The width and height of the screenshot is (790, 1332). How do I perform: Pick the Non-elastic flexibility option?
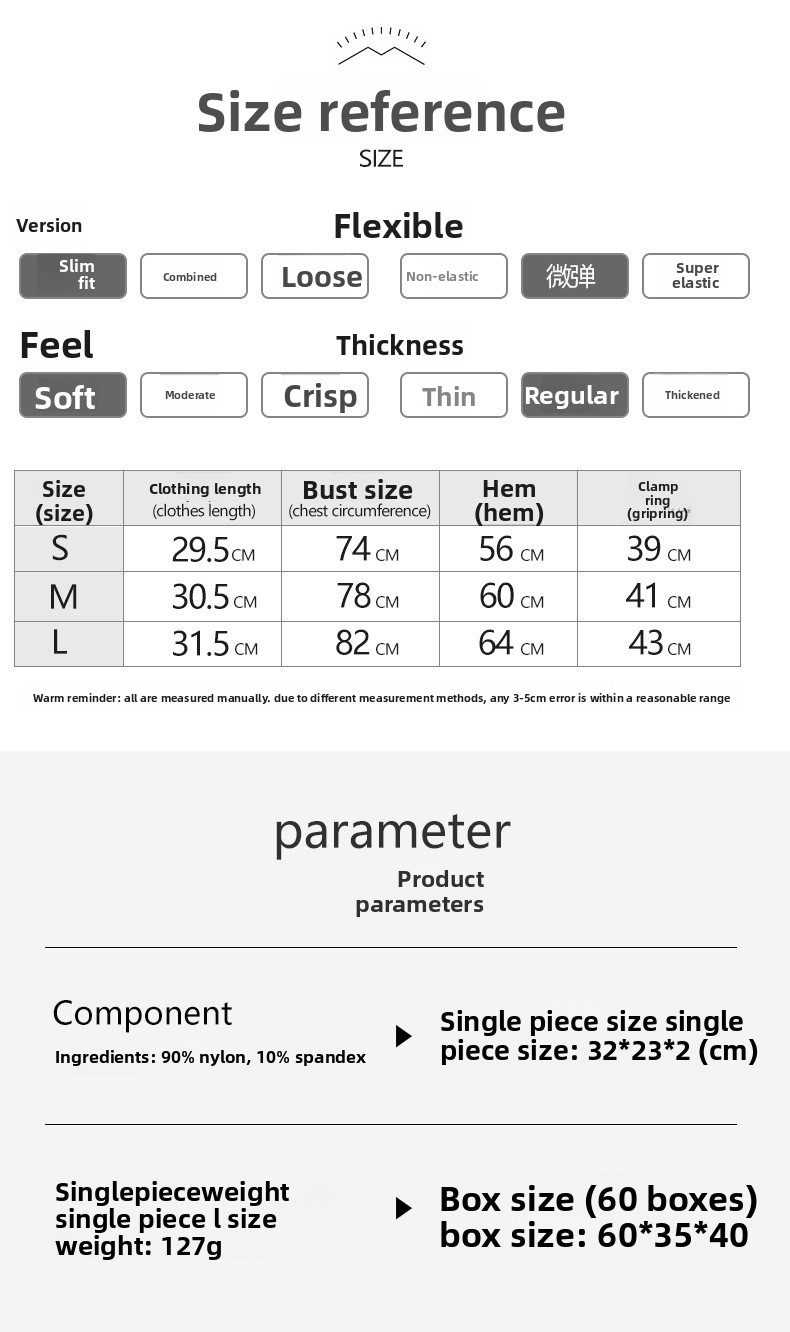coord(453,276)
